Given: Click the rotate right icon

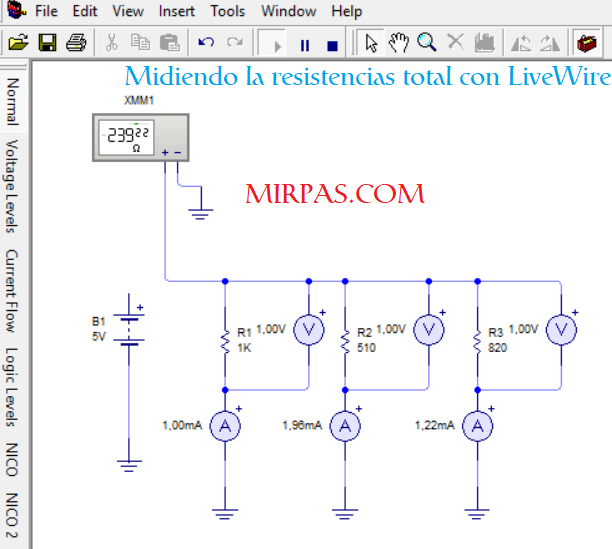Looking at the screenshot, I should point(550,43).
